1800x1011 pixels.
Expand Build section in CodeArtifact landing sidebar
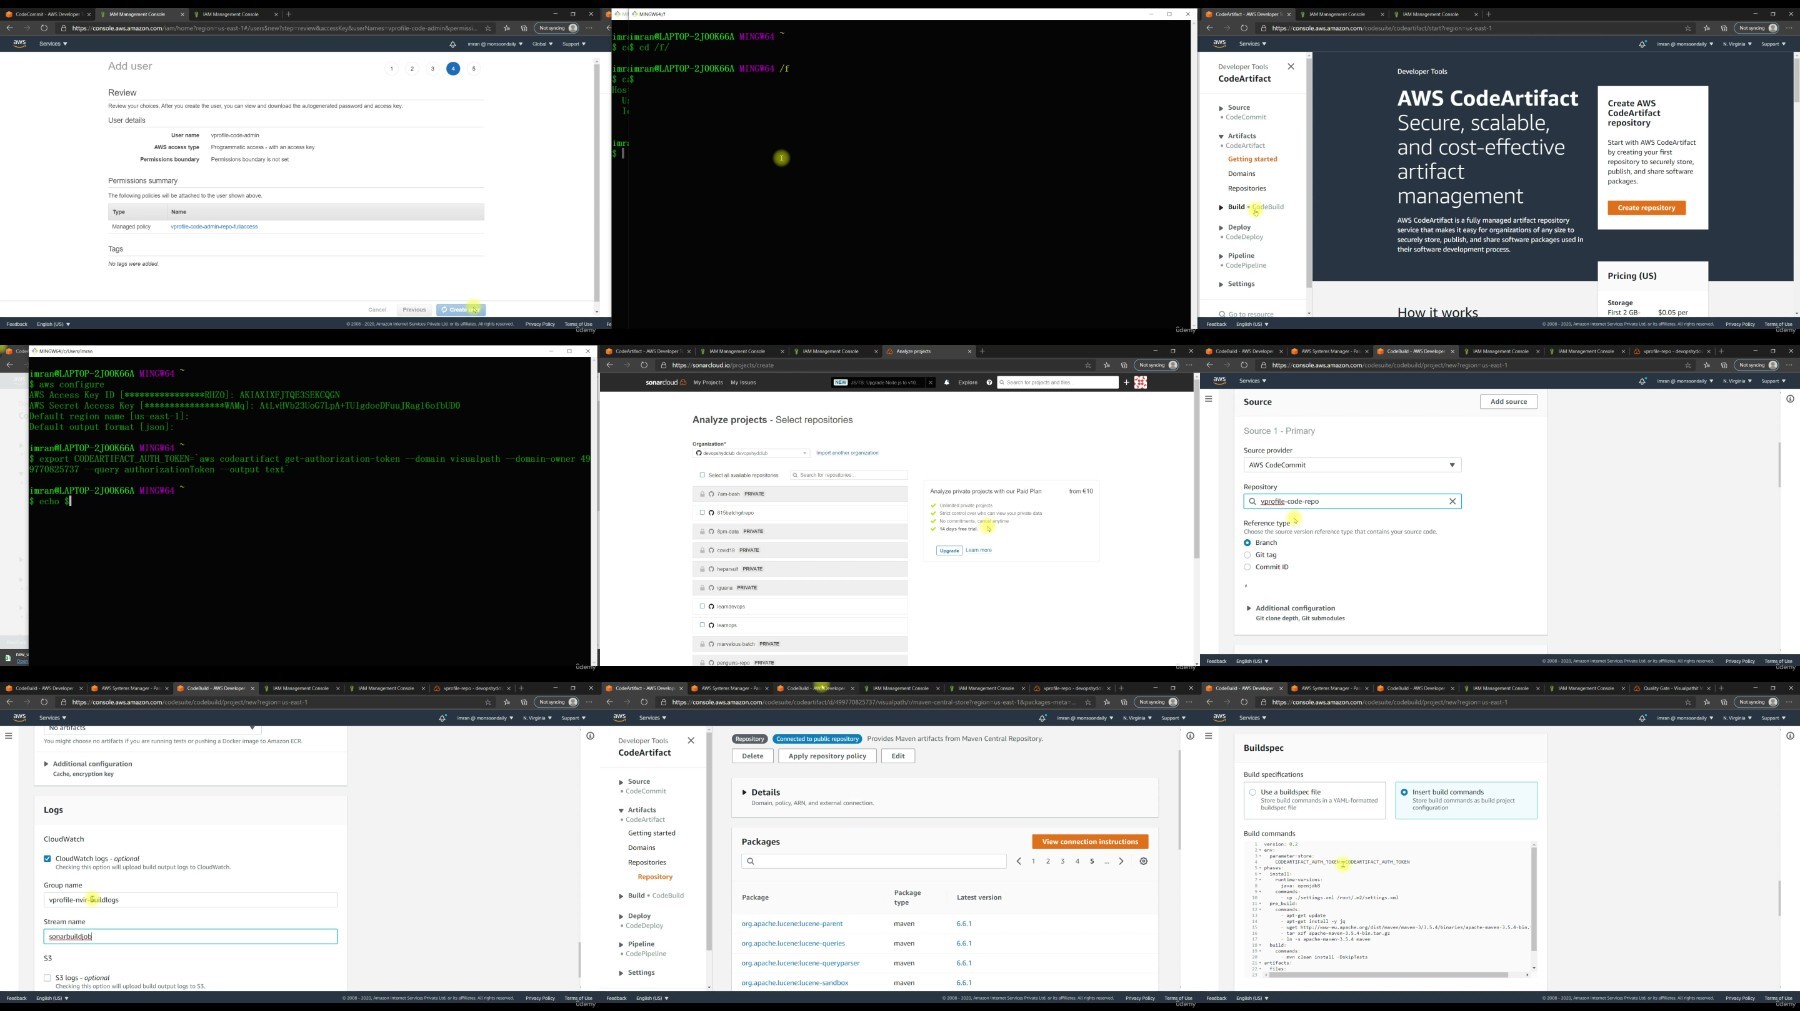pyautogui.click(x=1221, y=207)
